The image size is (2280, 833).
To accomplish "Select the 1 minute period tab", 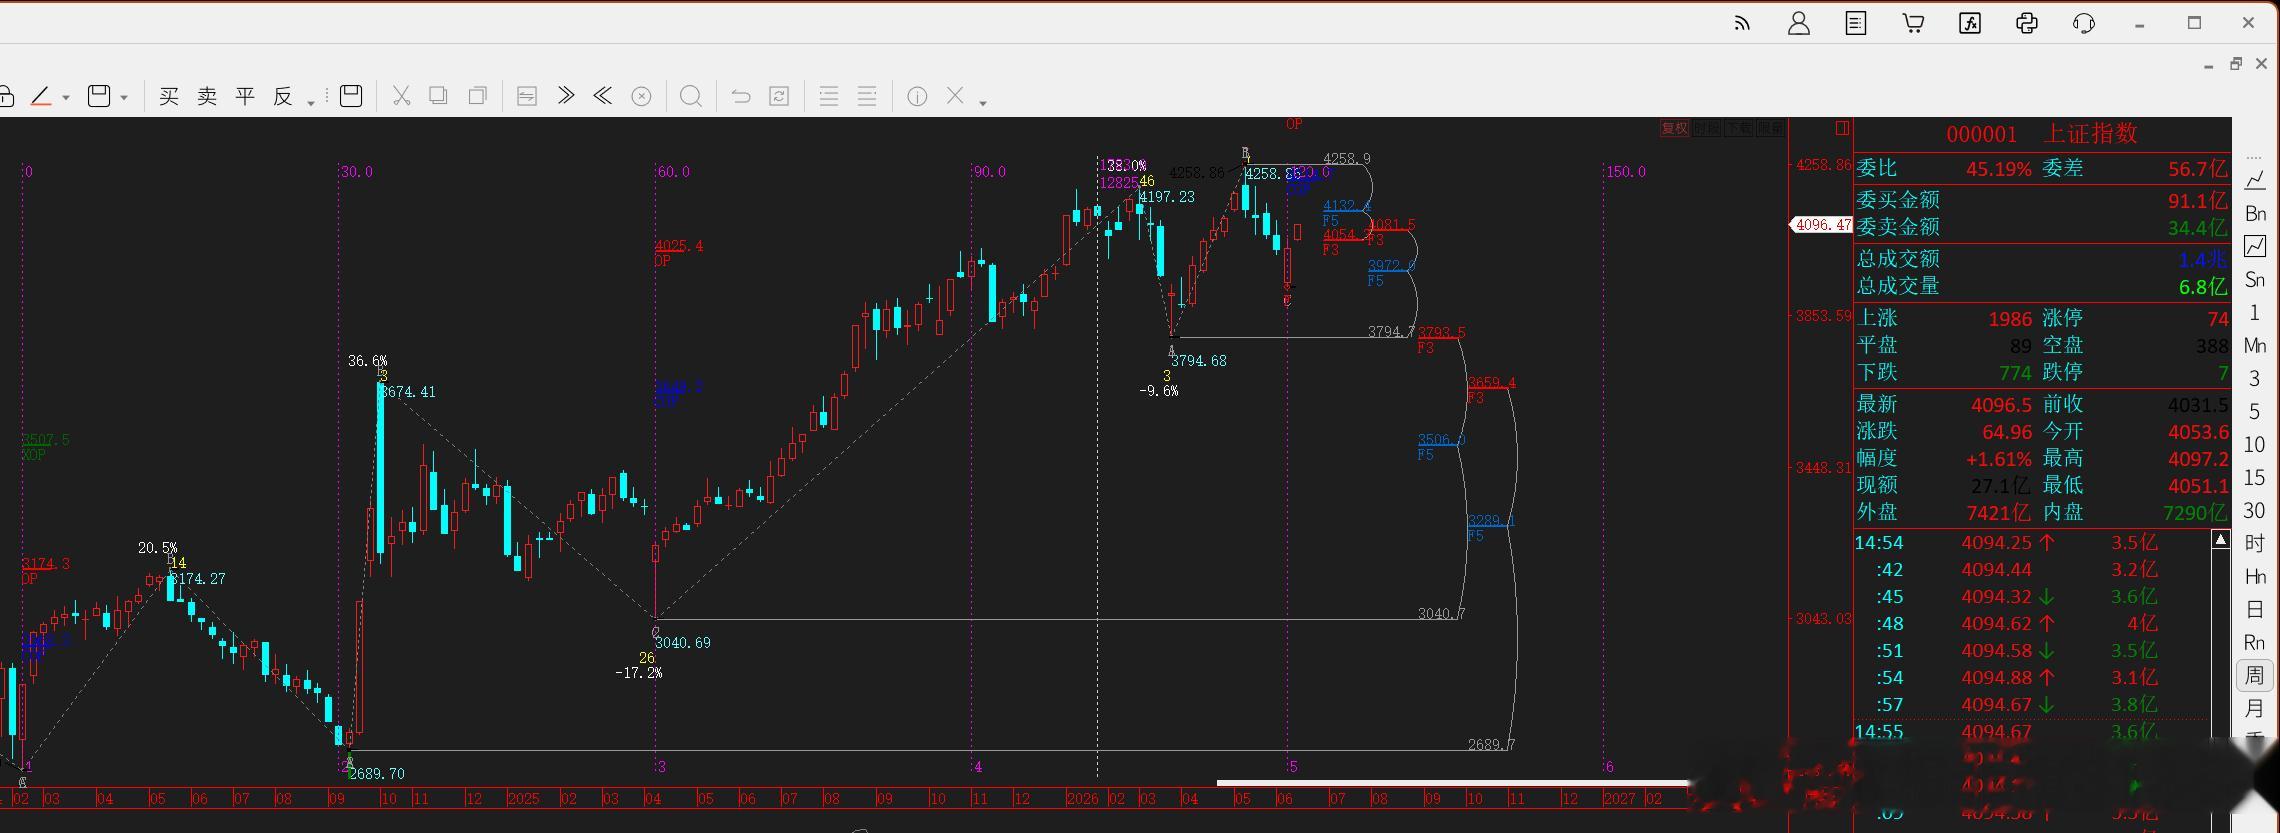I will tap(2254, 312).
